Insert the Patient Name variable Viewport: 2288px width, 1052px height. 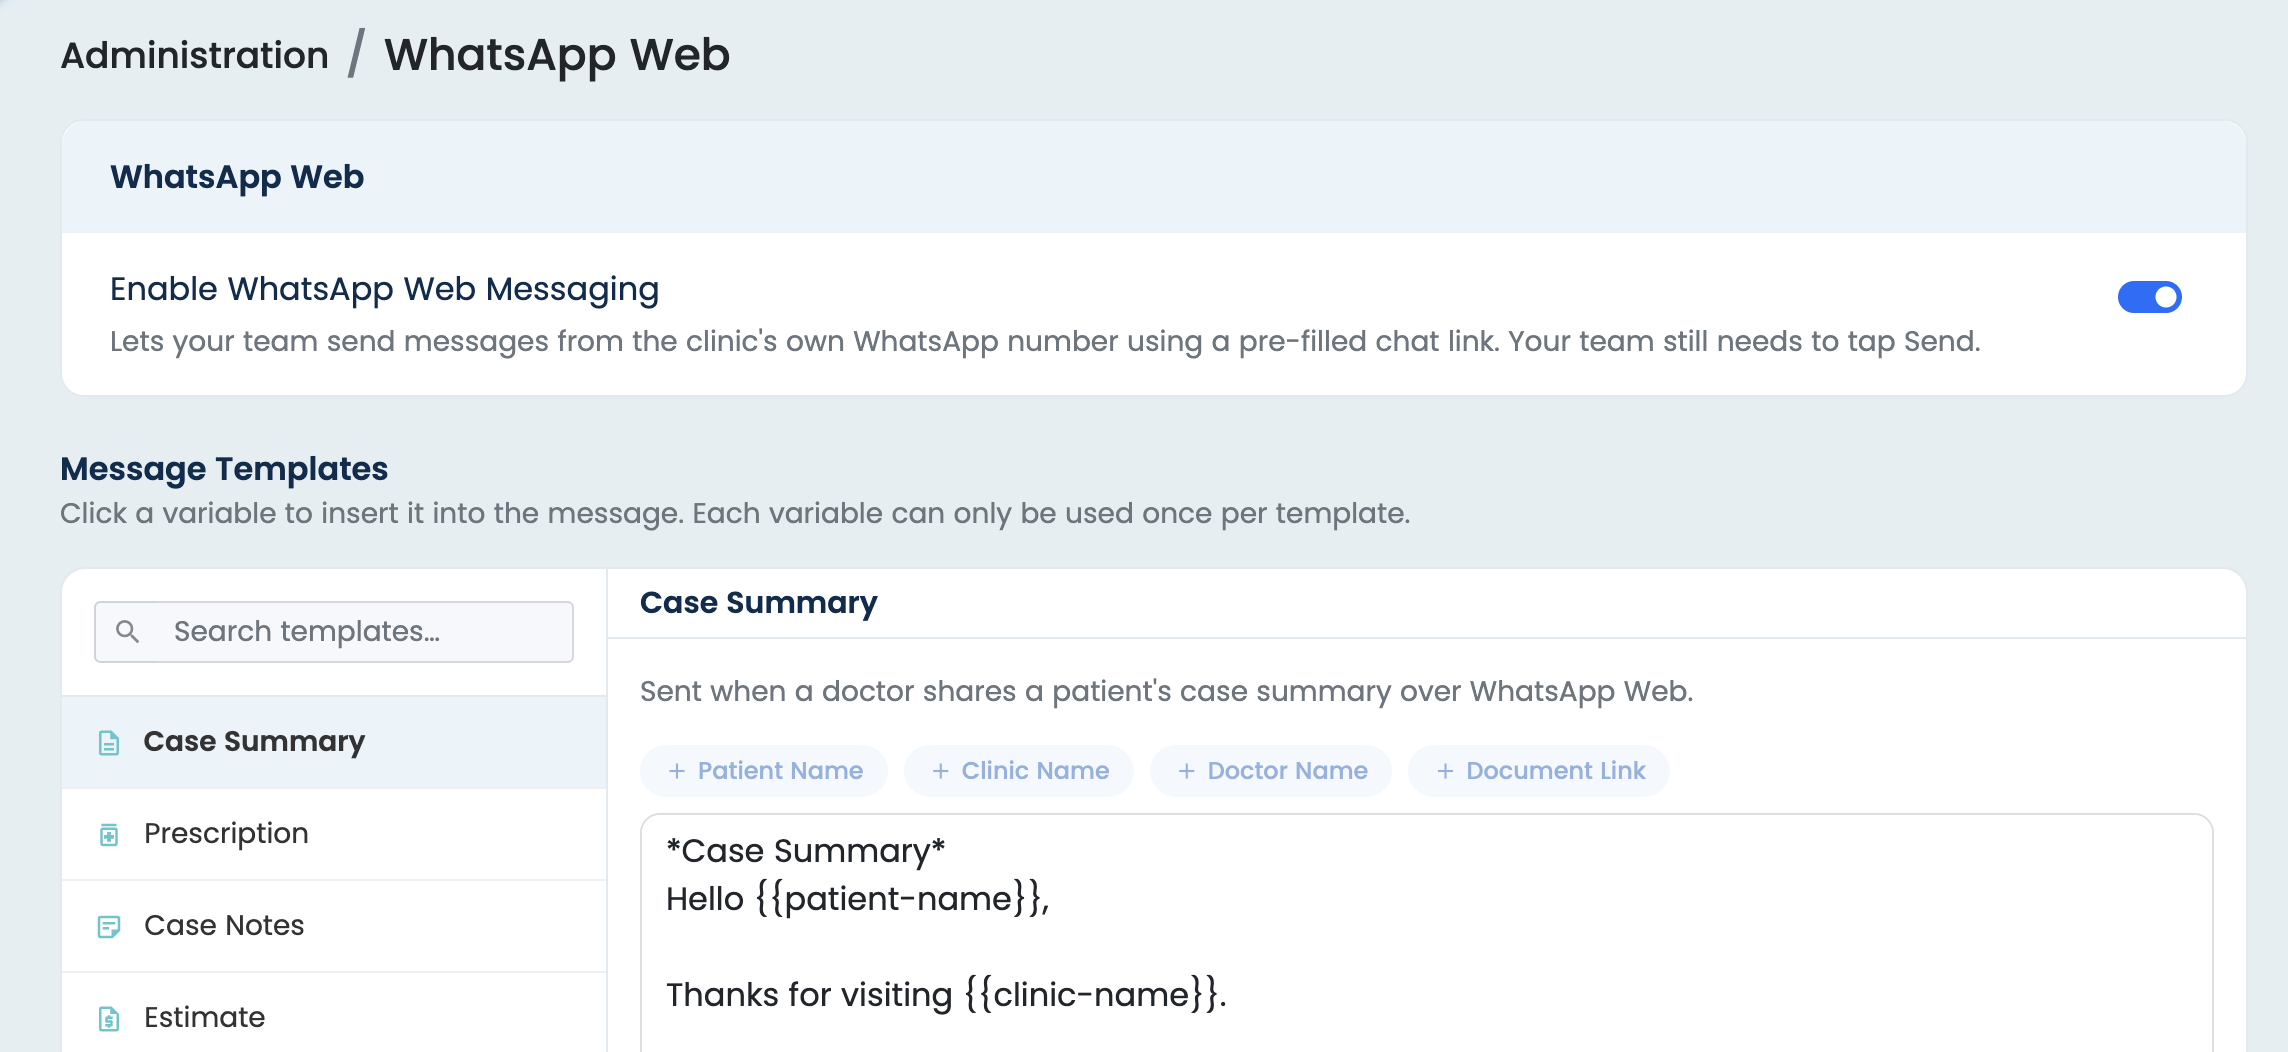[x=764, y=771]
